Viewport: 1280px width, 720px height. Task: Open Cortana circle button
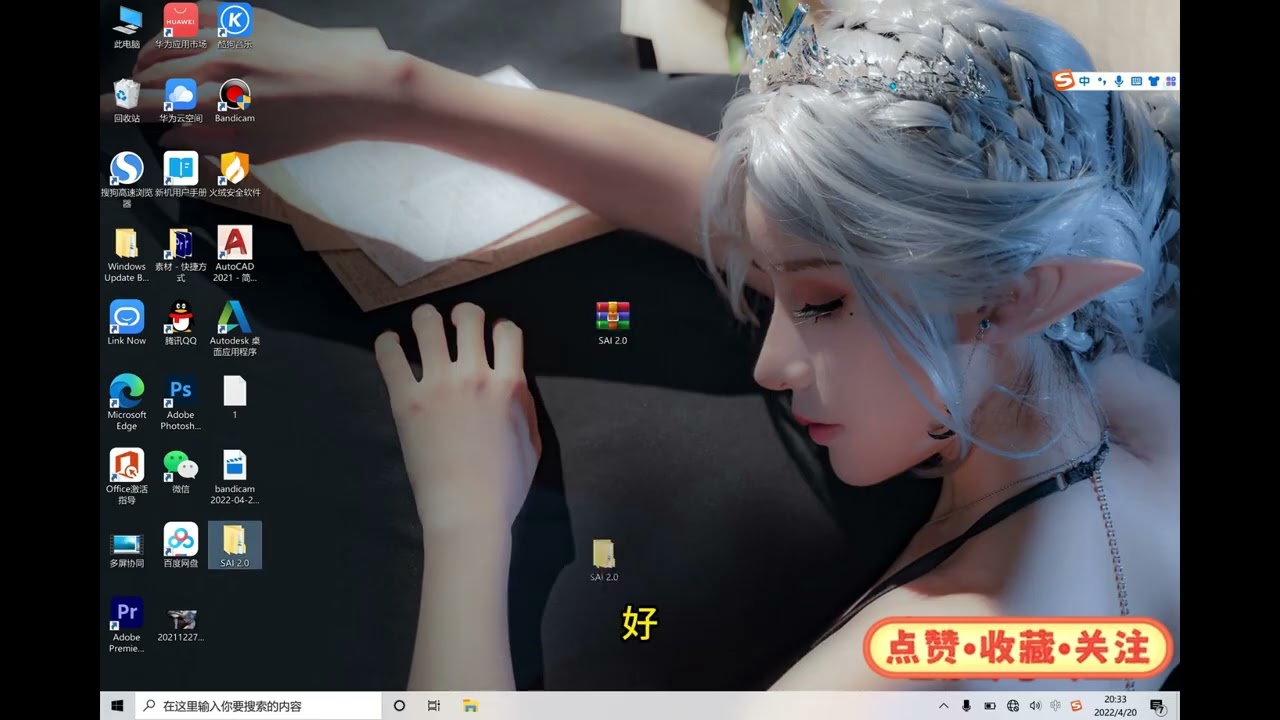[399, 706]
